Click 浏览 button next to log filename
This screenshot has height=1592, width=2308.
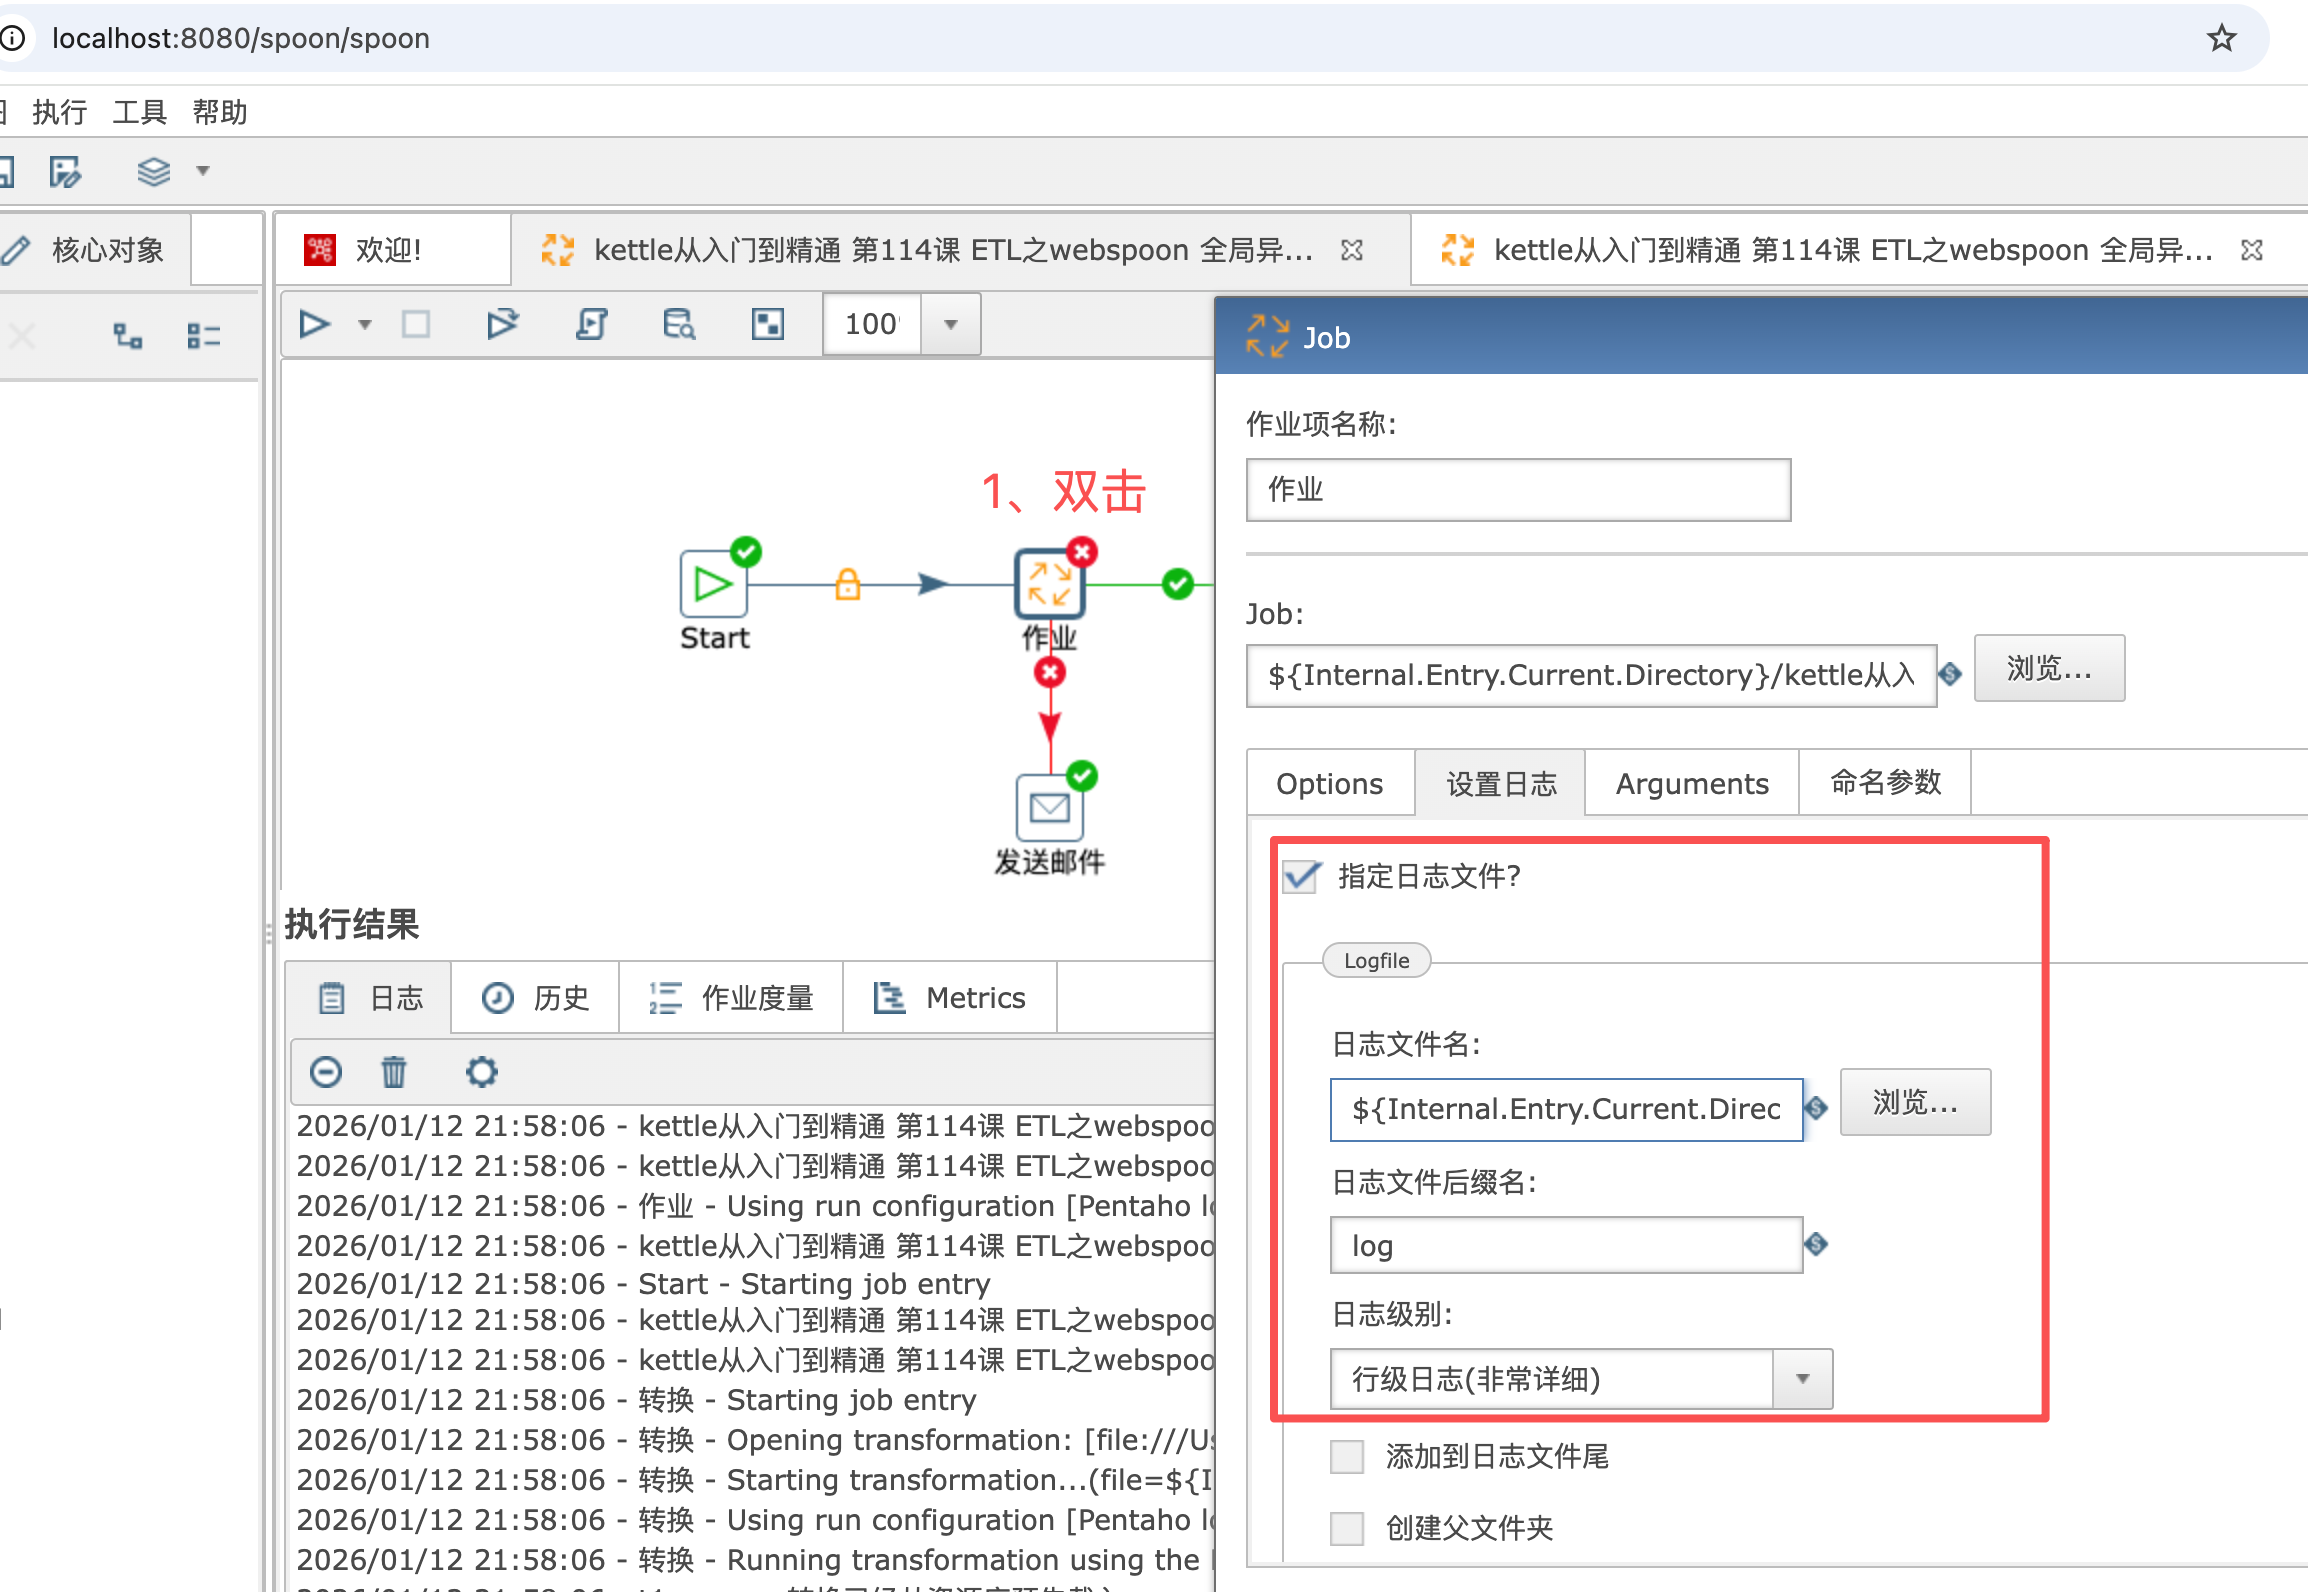coord(1914,1102)
